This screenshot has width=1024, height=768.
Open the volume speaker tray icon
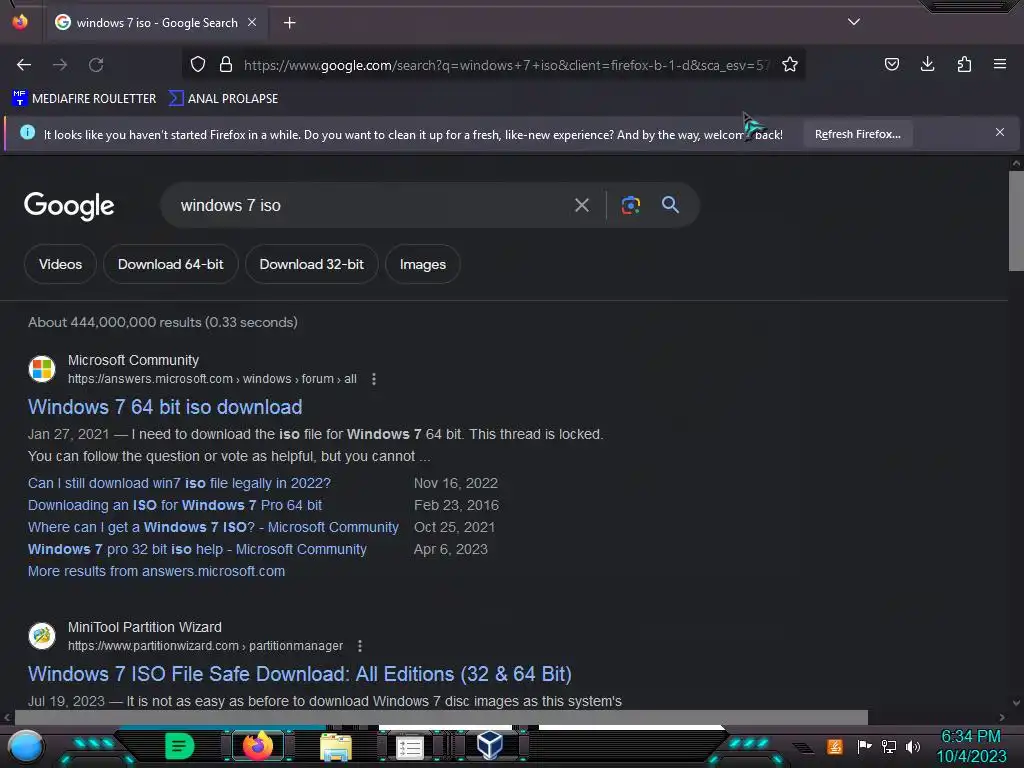tap(912, 746)
